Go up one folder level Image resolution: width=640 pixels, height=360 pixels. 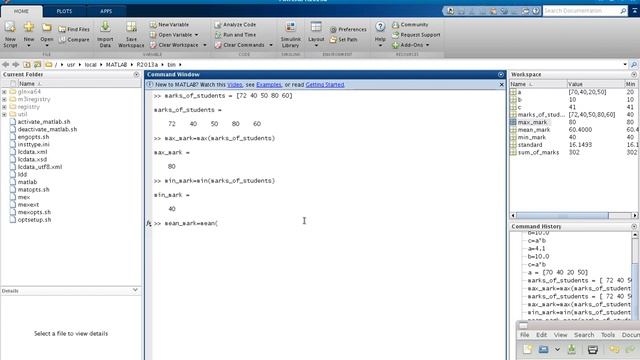pos(27,64)
